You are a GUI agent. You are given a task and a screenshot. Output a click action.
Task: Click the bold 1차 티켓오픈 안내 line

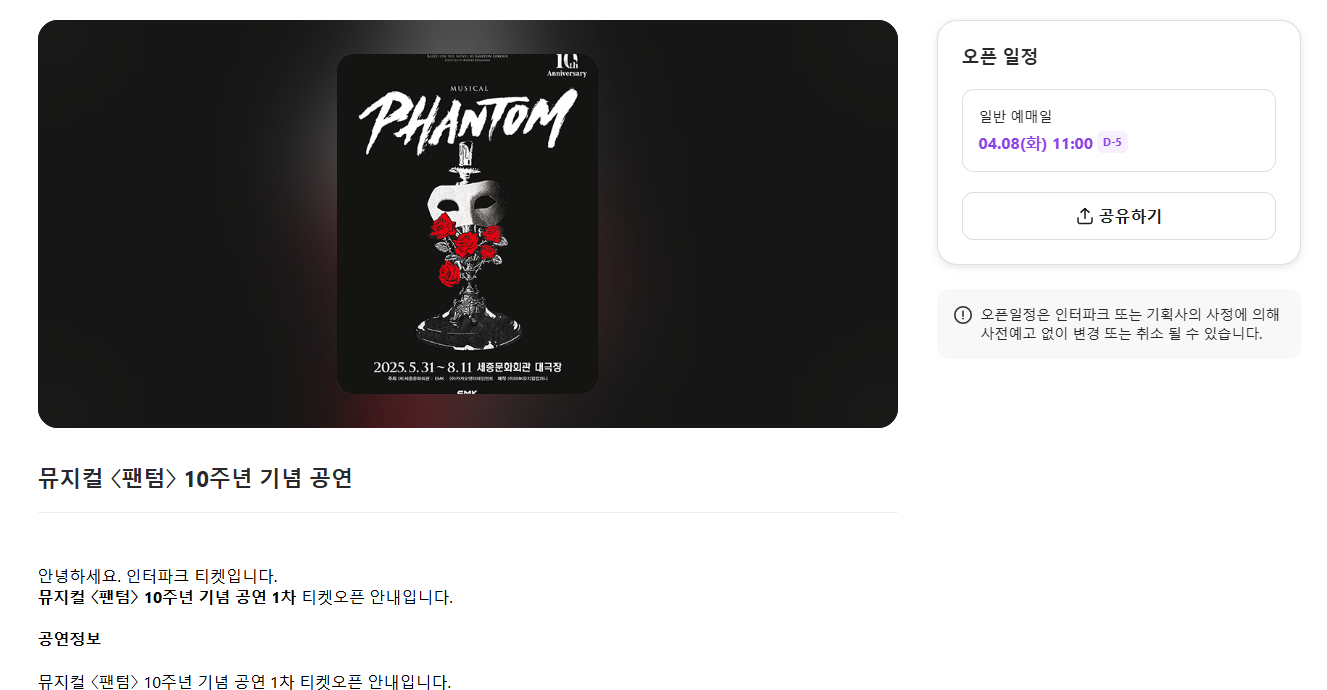click(x=246, y=598)
